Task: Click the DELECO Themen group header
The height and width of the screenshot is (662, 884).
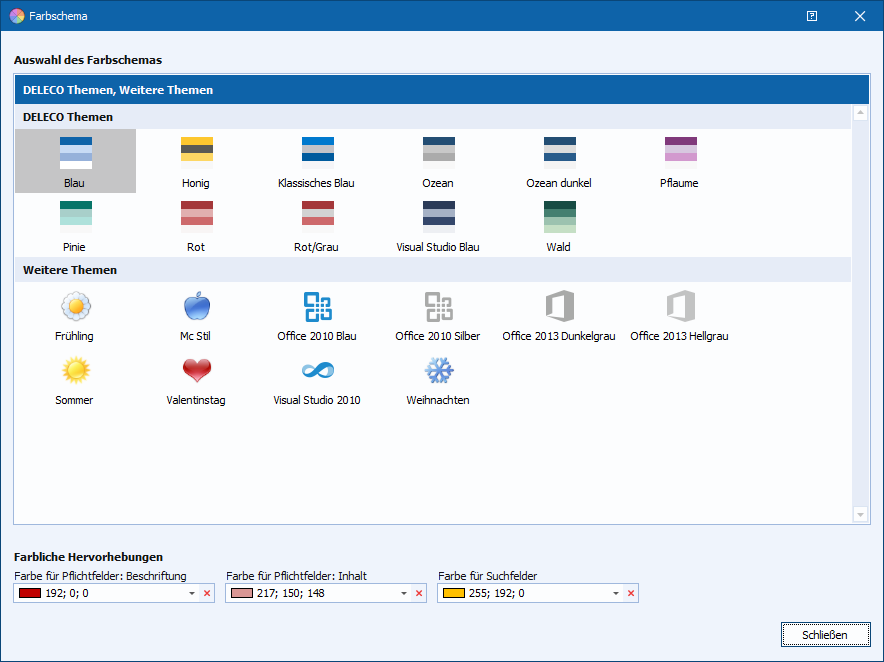Action: coord(68,117)
